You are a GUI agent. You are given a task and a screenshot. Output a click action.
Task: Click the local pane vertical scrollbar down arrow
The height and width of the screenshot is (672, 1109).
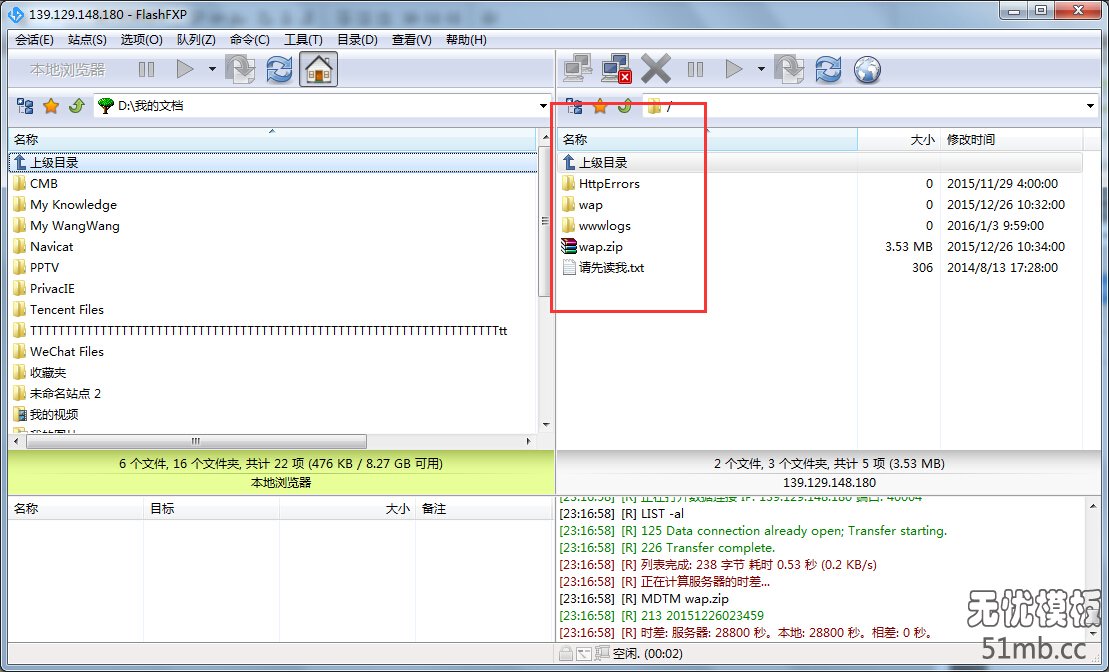[545, 425]
